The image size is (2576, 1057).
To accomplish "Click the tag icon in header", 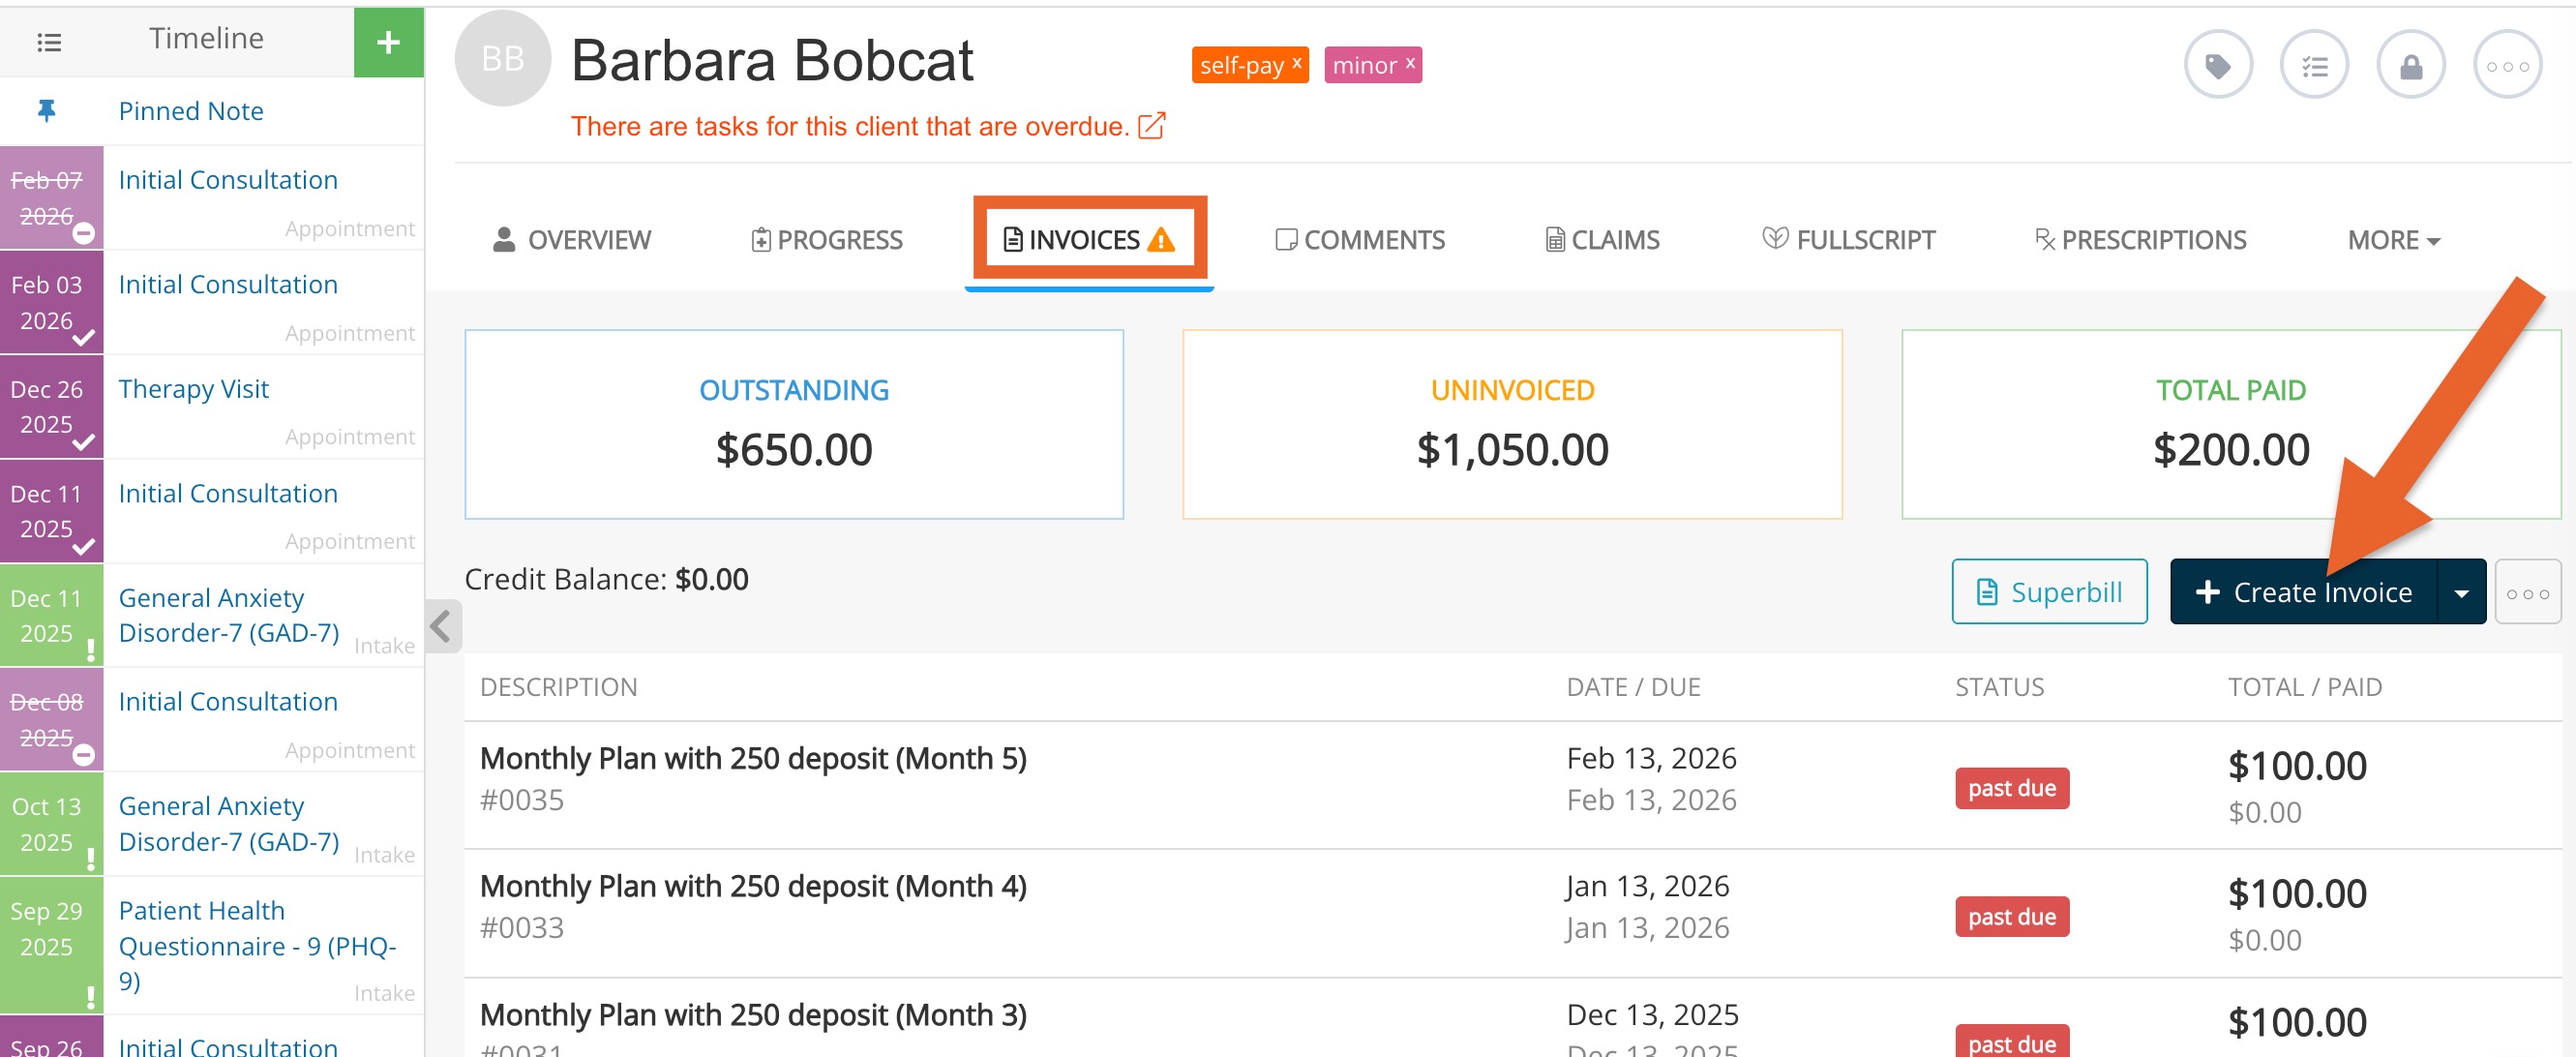I will point(2217,66).
